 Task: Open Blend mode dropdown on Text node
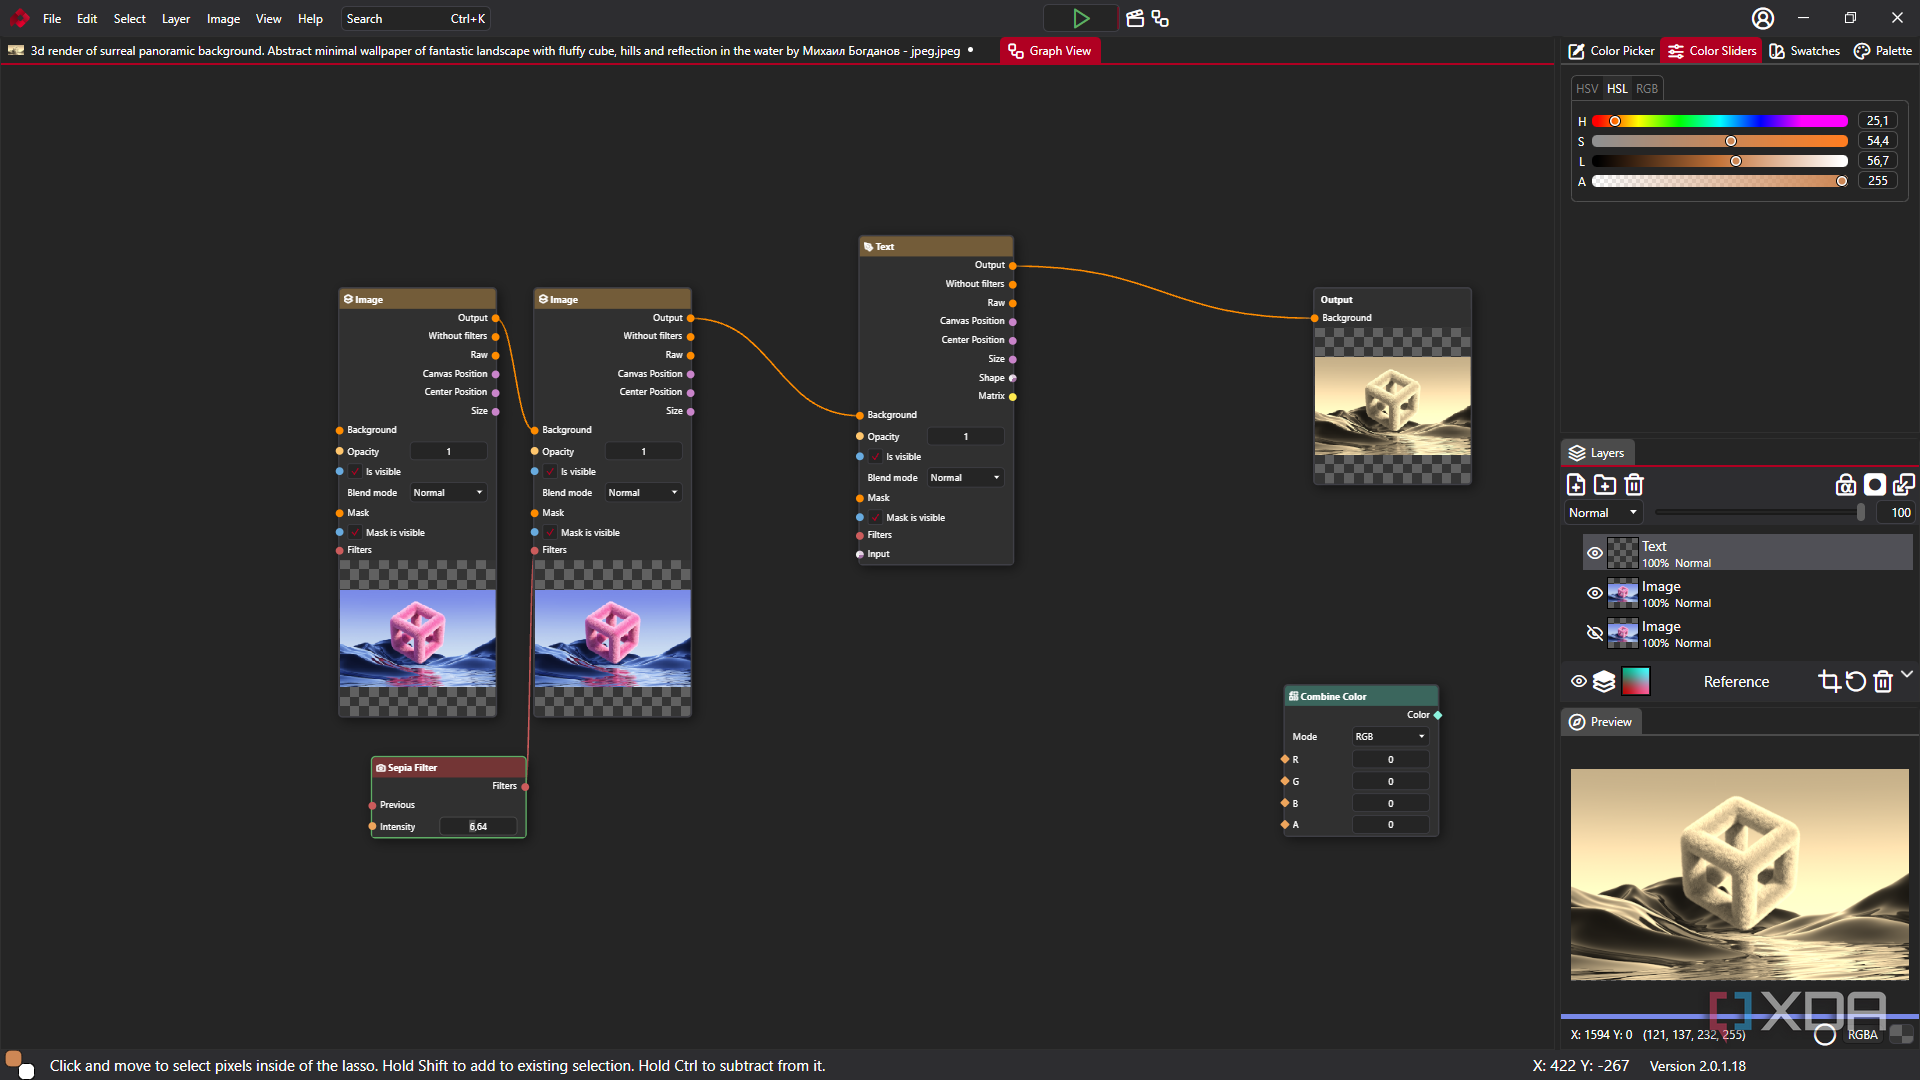pyautogui.click(x=965, y=478)
